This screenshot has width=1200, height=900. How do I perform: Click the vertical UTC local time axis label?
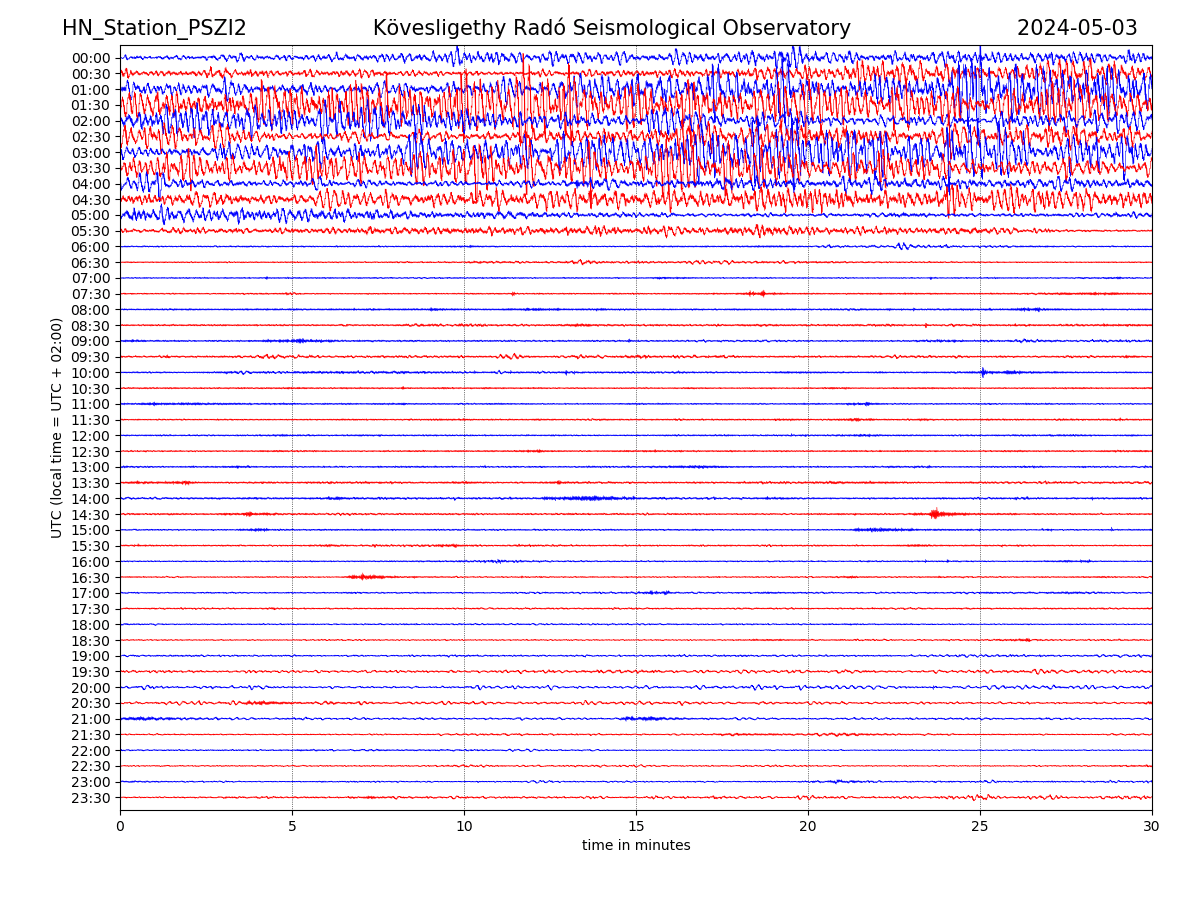point(58,428)
